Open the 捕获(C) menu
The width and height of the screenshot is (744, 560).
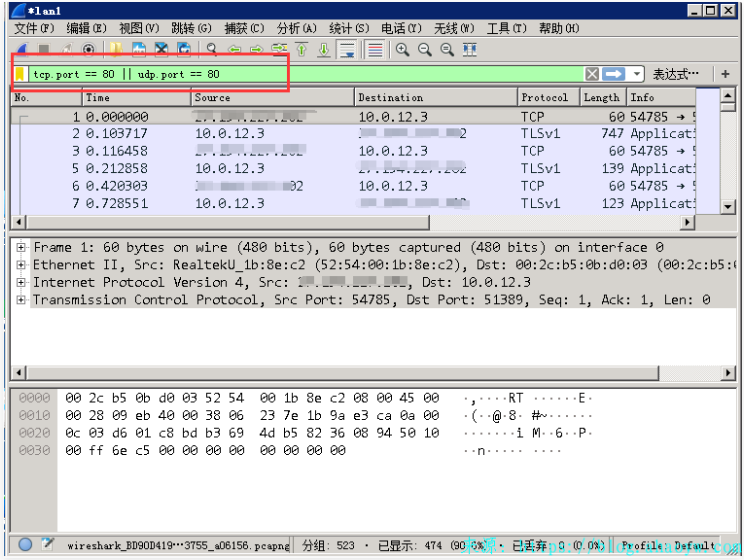[x=244, y=28]
